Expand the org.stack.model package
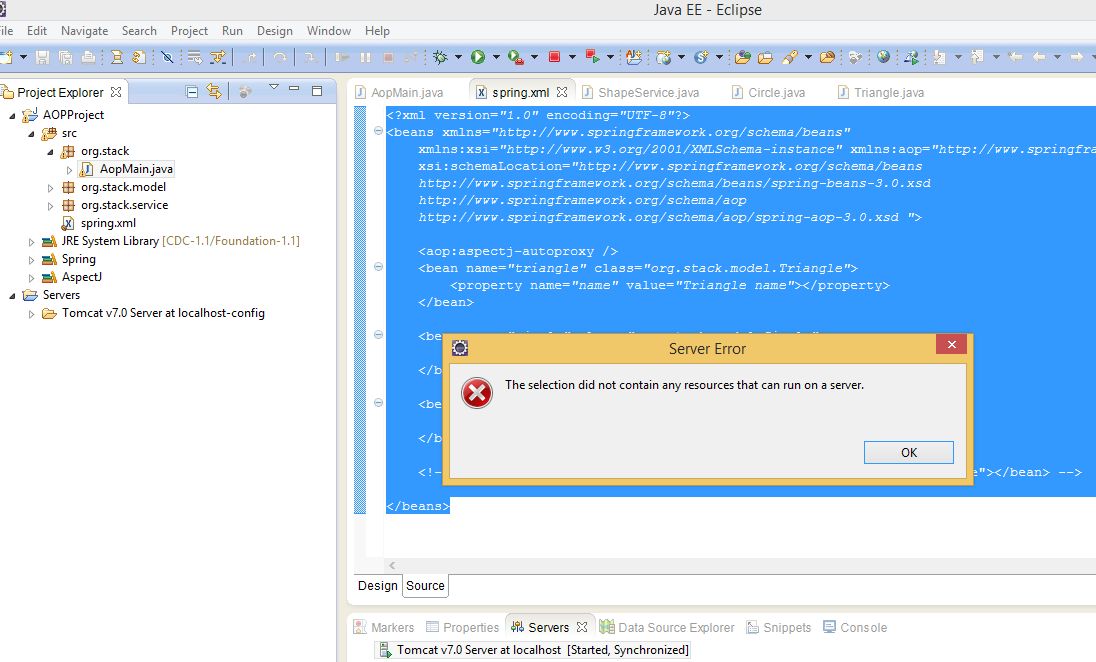Image resolution: width=1096 pixels, height=662 pixels. point(50,188)
